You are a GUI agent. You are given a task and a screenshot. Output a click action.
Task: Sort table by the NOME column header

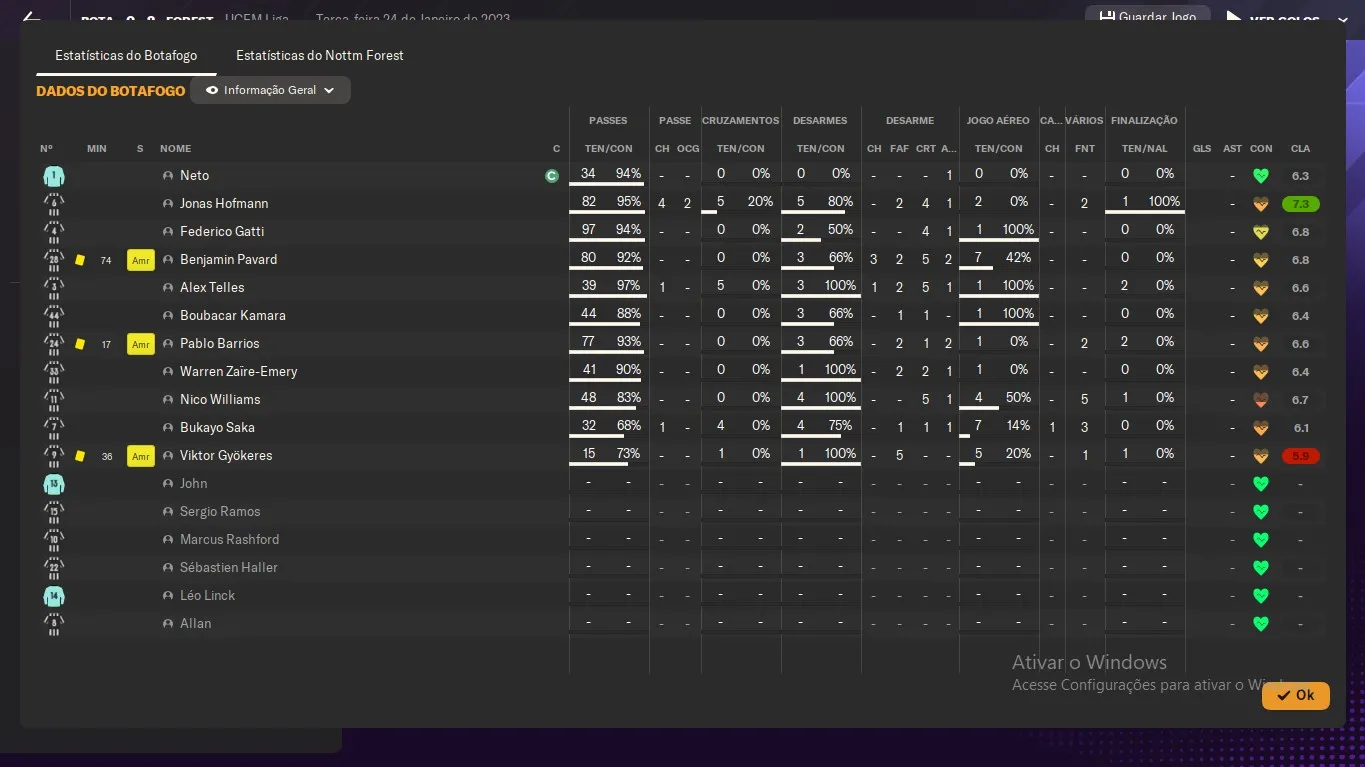[x=175, y=149]
